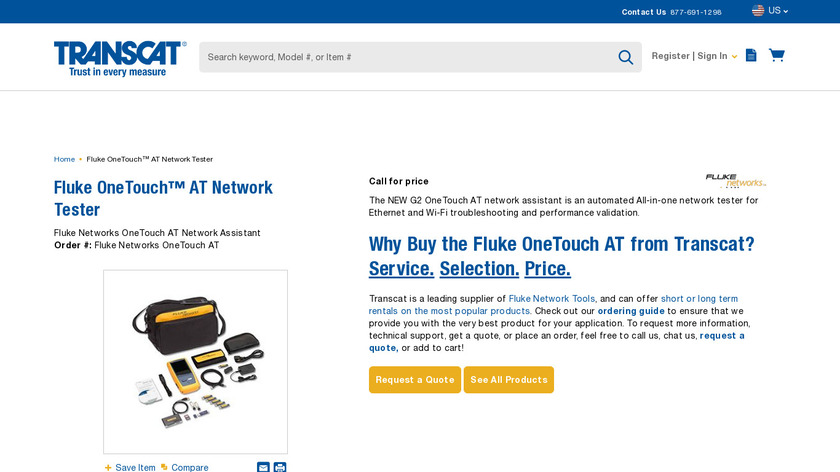Click the email icon below product image
This screenshot has height=472, width=840.
(263, 467)
